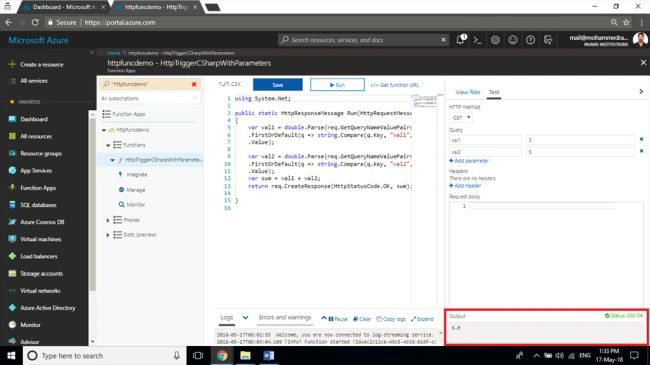Click Create a resource
Viewport: 650px width, 365px height.
[x=41, y=64]
